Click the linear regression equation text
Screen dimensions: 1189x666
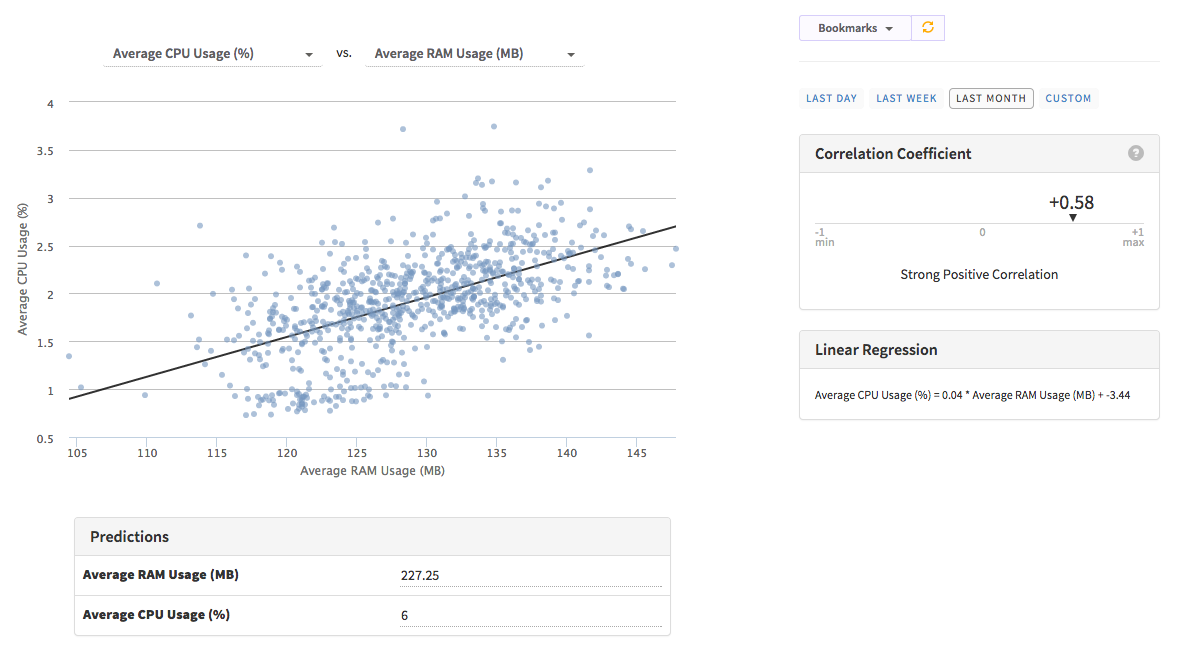(972, 395)
